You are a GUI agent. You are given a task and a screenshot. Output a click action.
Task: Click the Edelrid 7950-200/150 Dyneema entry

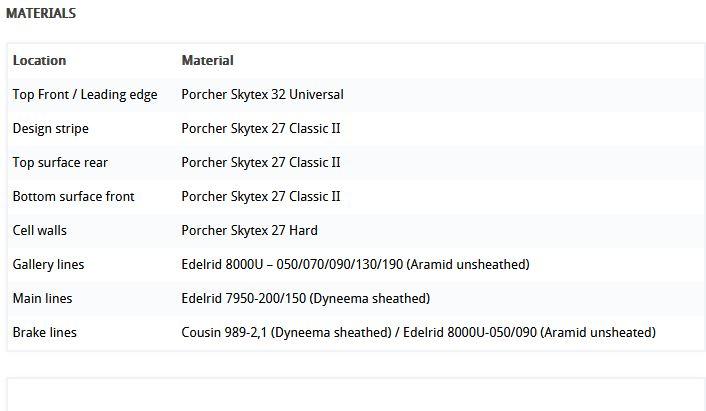[306, 298]
